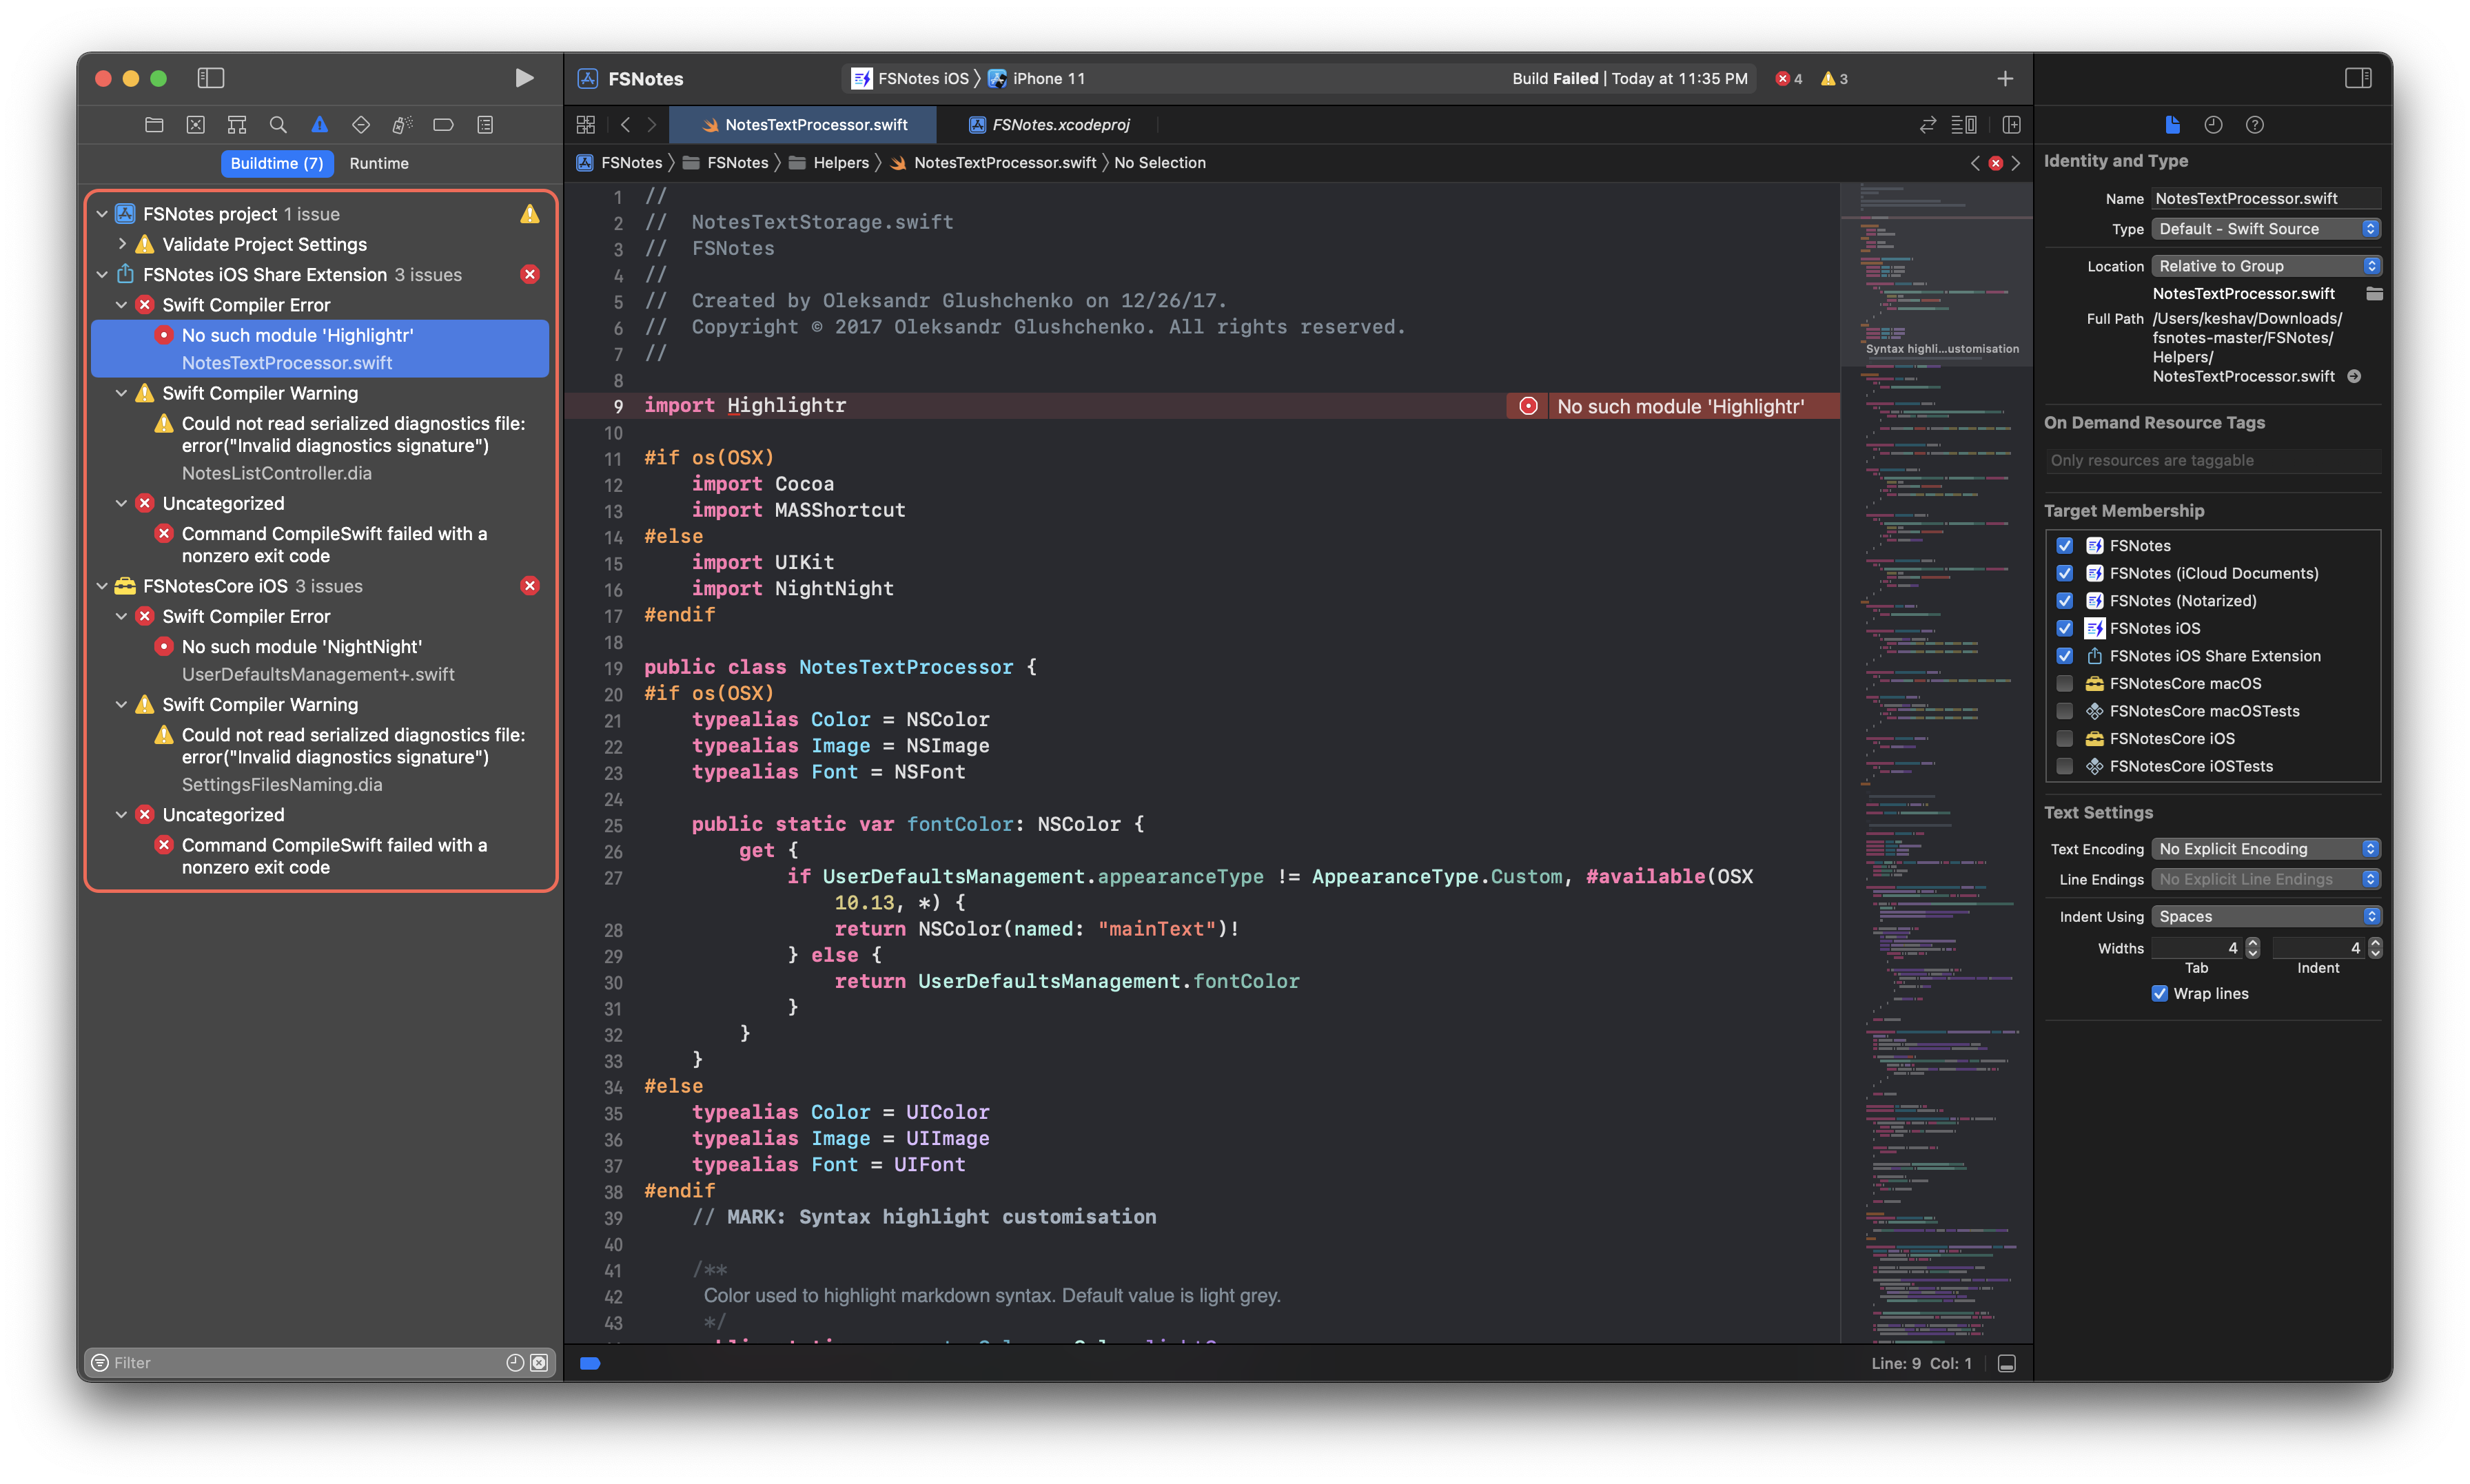Viewport: 2470px width, 1484px height.
Task: Open the Breakpoint navigator icon
Action: (443, 125)
